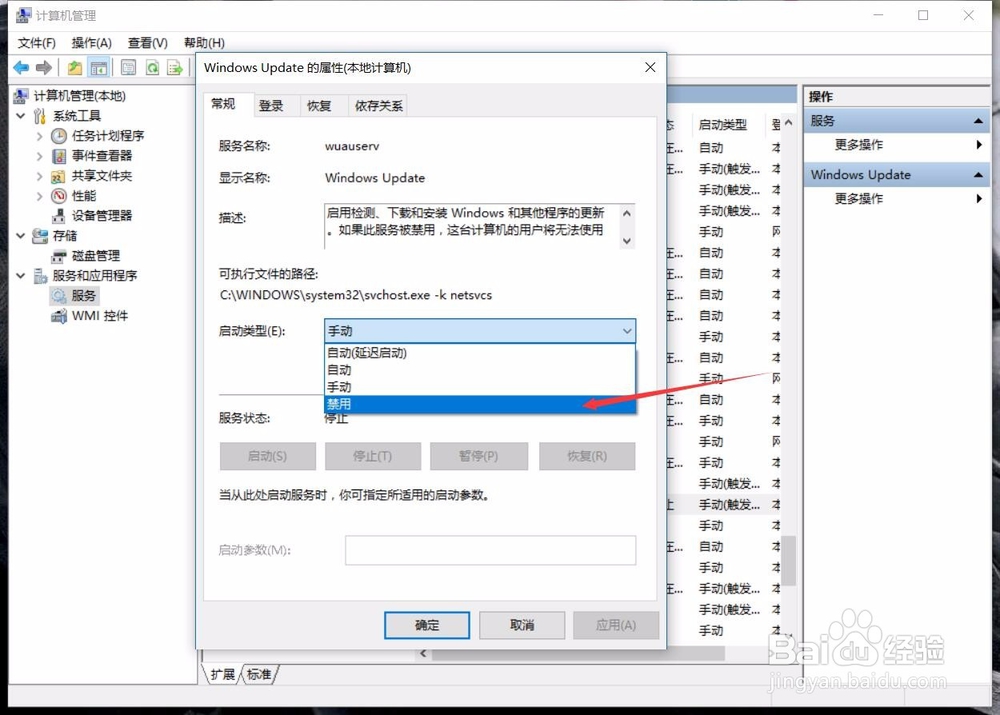This screenshot has height=715, width=1000.
Task: Click the 停止(T) service button
Action: pyautogui.click(x=372, y=457)
